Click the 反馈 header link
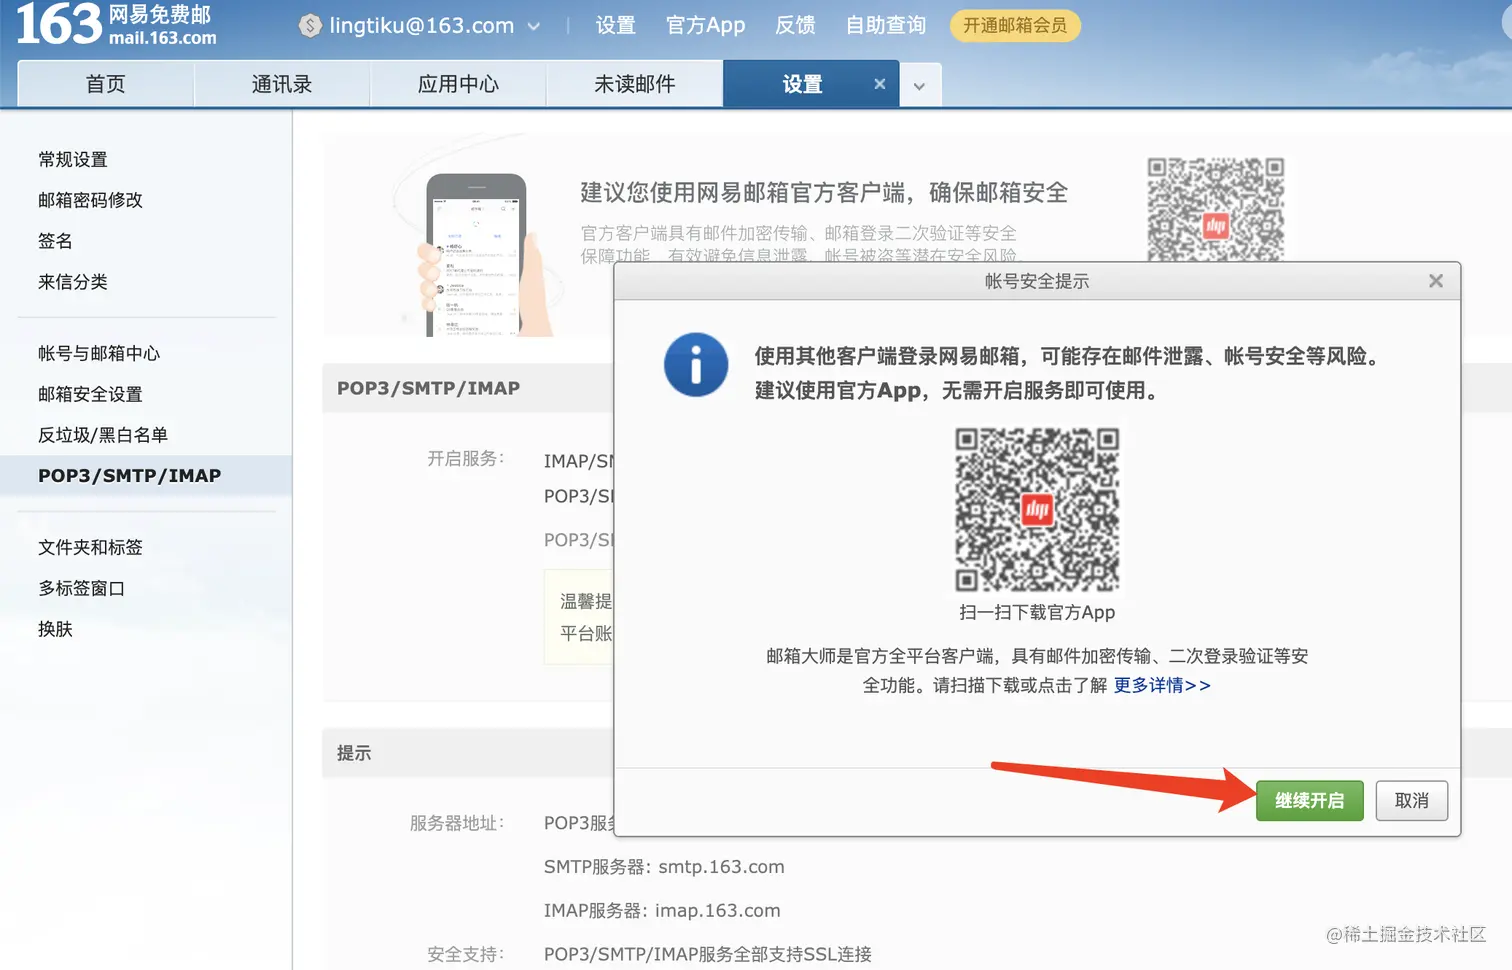Screen dimensions: 1512x970 795,26
